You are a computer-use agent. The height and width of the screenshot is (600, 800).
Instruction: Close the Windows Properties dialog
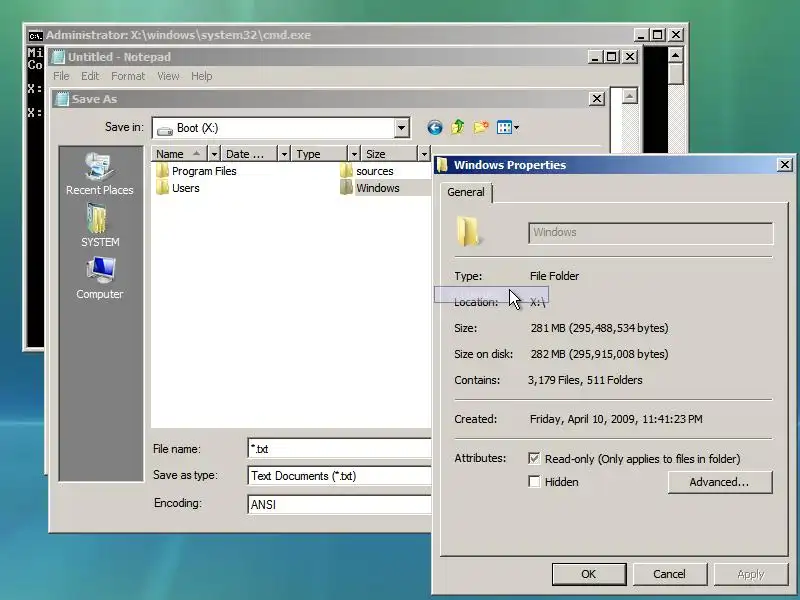point(785,165)
